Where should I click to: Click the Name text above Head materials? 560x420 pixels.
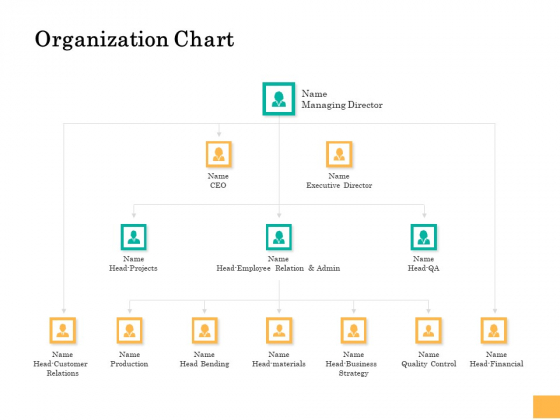(x=279, y=355)
